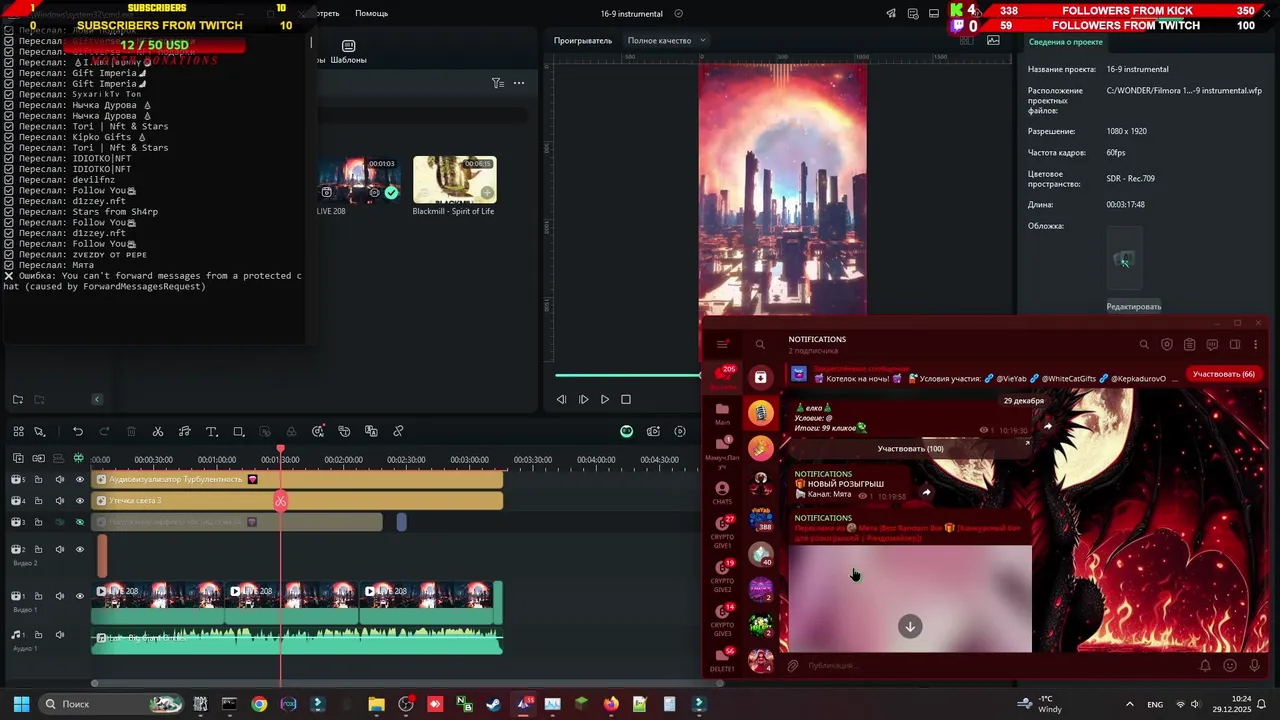The width and height of the screenshot is (1280, 720).
Task: Click the red playhead marker on timeline ruler
Action: pos(281,450)
